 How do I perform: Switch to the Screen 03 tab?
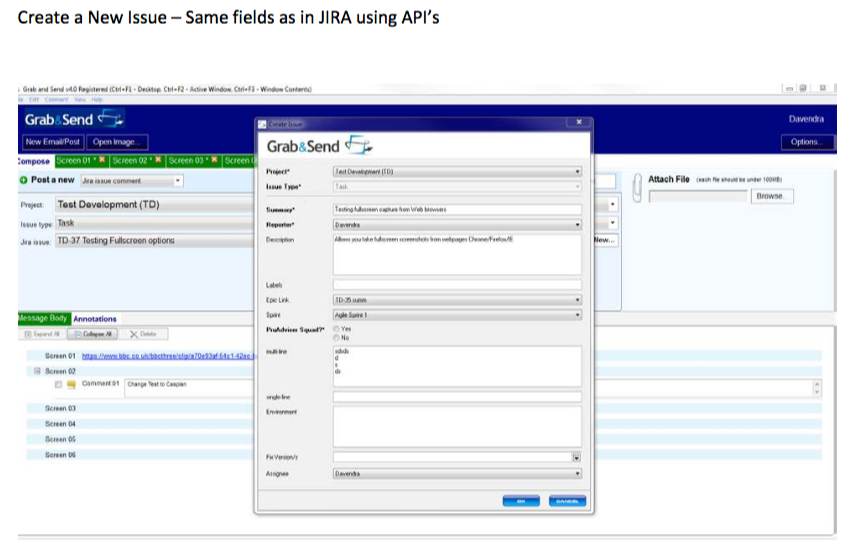[x=187, y=160]
